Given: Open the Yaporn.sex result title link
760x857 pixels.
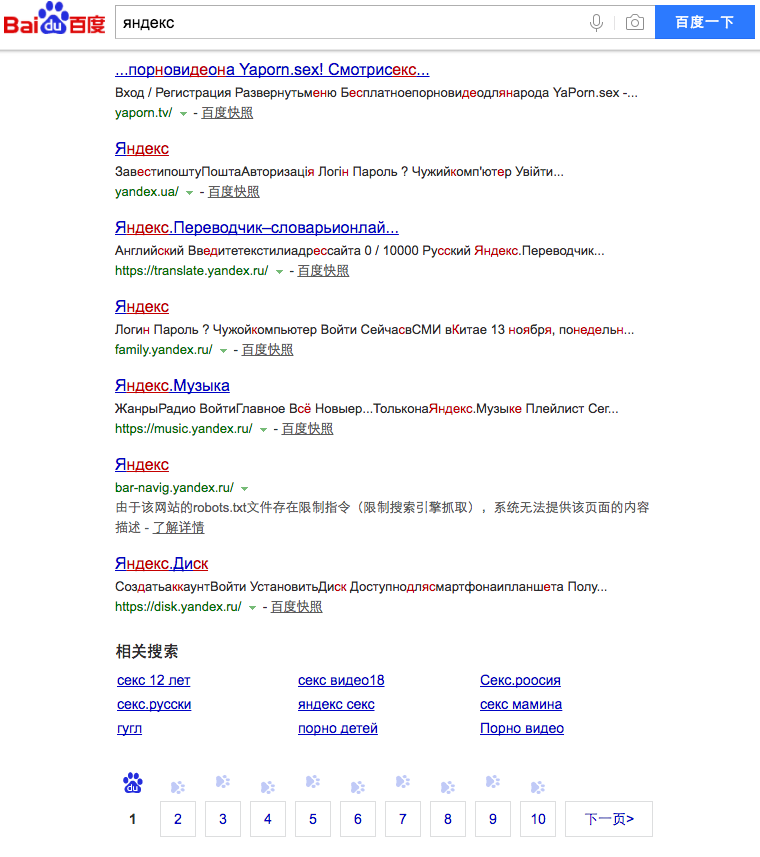Looking at the screenshot, I should click(272, 69).
